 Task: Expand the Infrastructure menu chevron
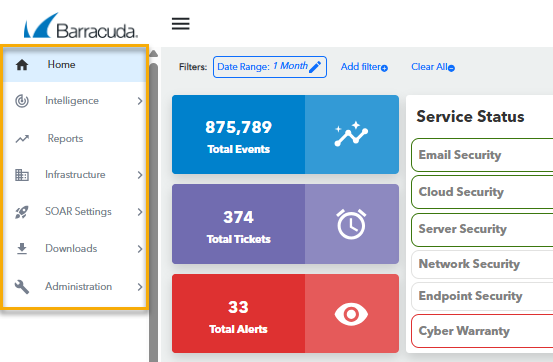(140, 175)
